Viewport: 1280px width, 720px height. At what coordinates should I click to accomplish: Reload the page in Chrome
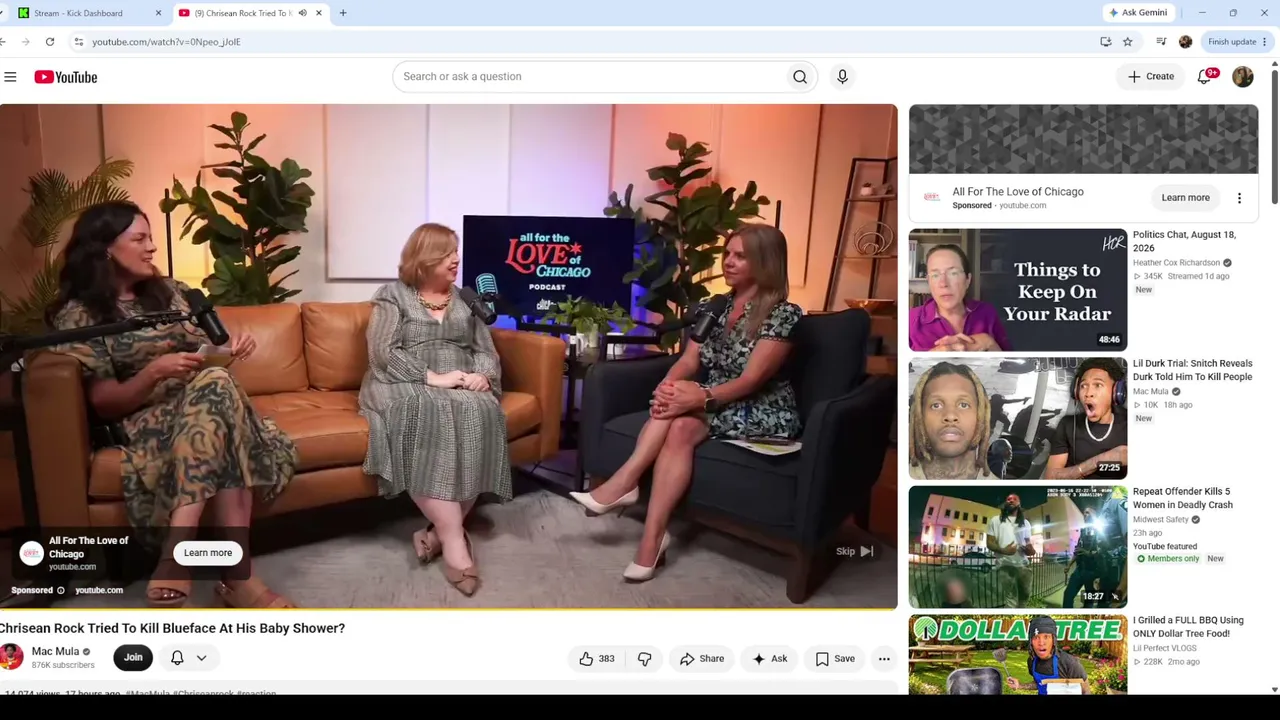[x=50, y=42]
